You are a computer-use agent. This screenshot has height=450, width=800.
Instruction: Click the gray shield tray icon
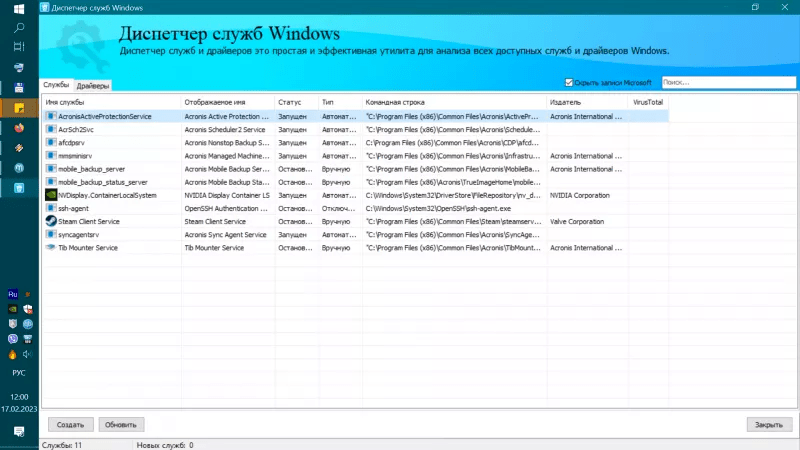pyautogui.click(x=13, y=324)
